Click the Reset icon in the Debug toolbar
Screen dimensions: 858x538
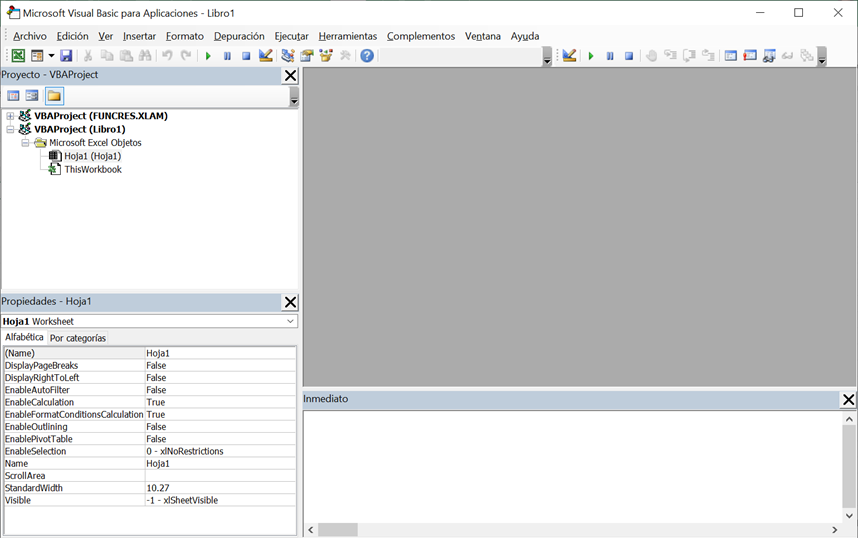pos(629,56)
